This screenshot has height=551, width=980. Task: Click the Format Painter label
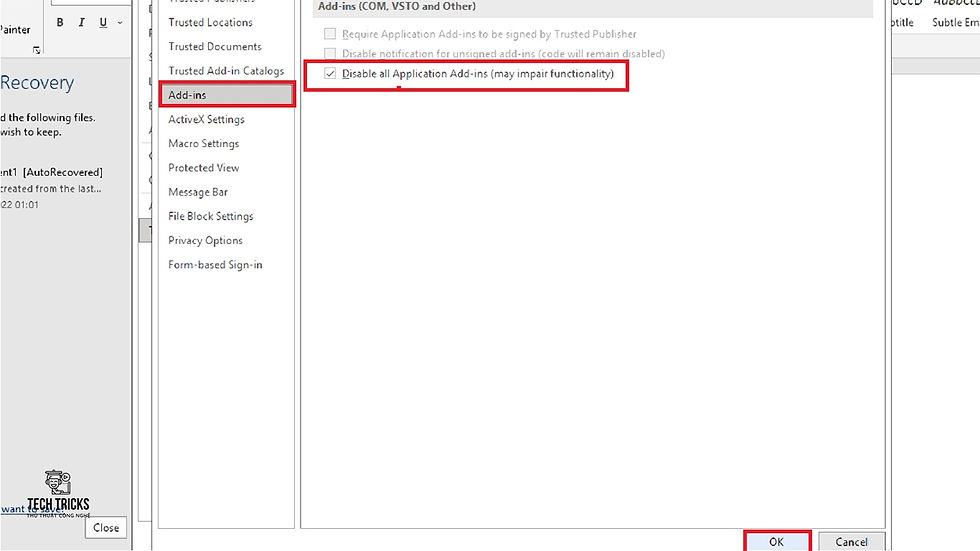15,29
